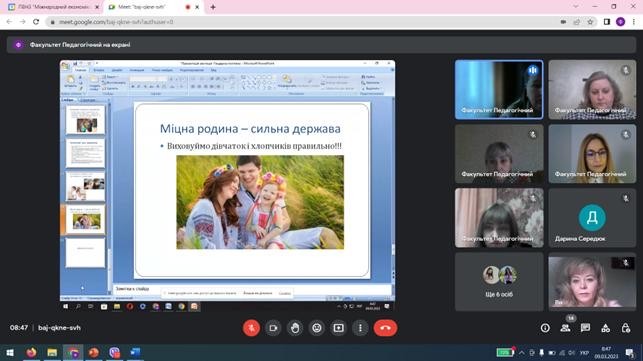The image size is (643, 361).
Task: Open the Activities panel
Action: point(605,328)
